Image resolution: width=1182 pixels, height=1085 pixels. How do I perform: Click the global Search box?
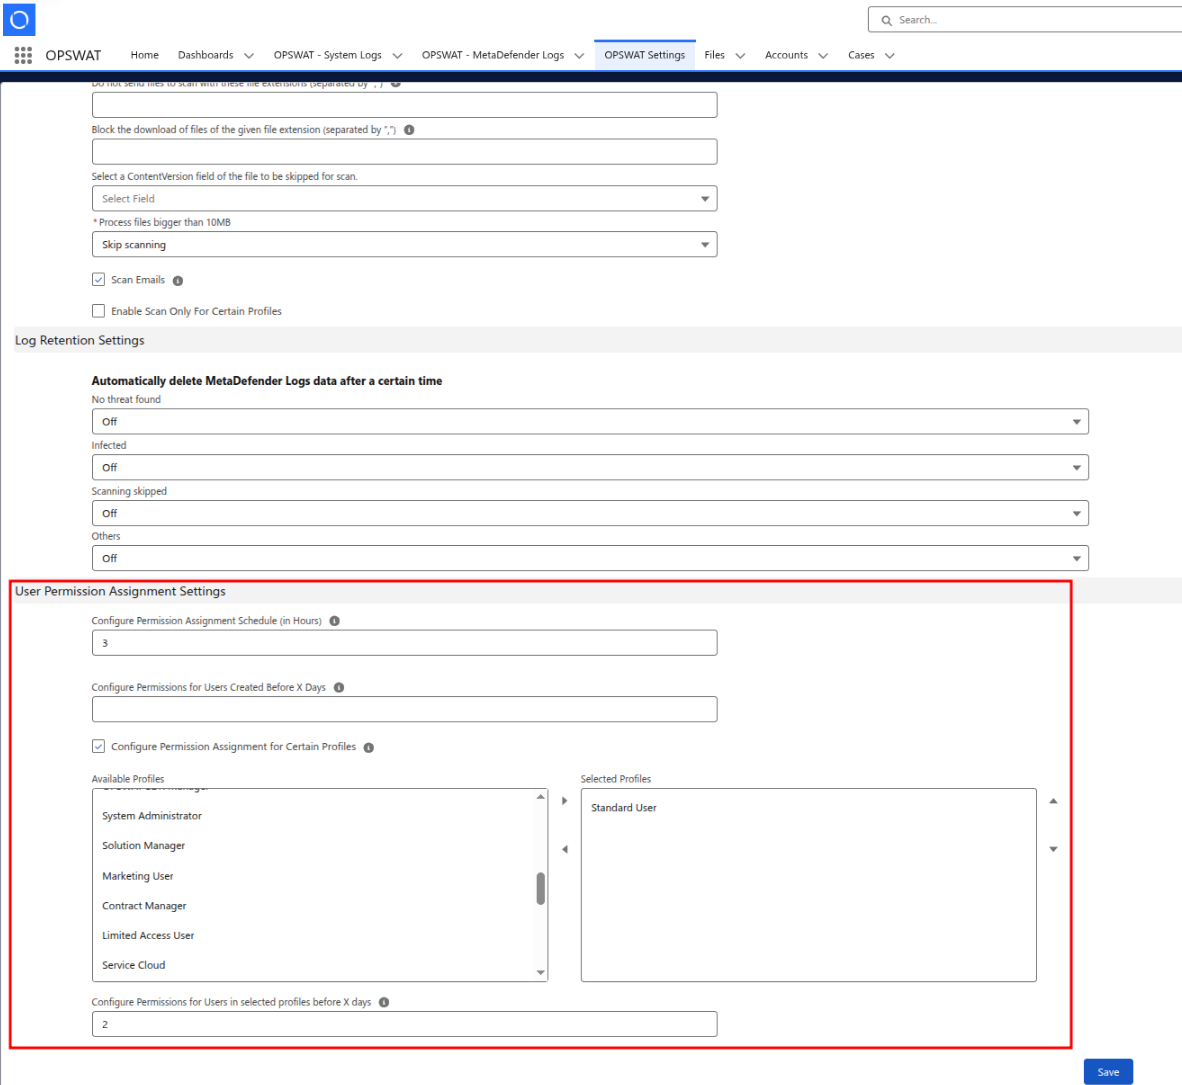[x=1025, y=20]
